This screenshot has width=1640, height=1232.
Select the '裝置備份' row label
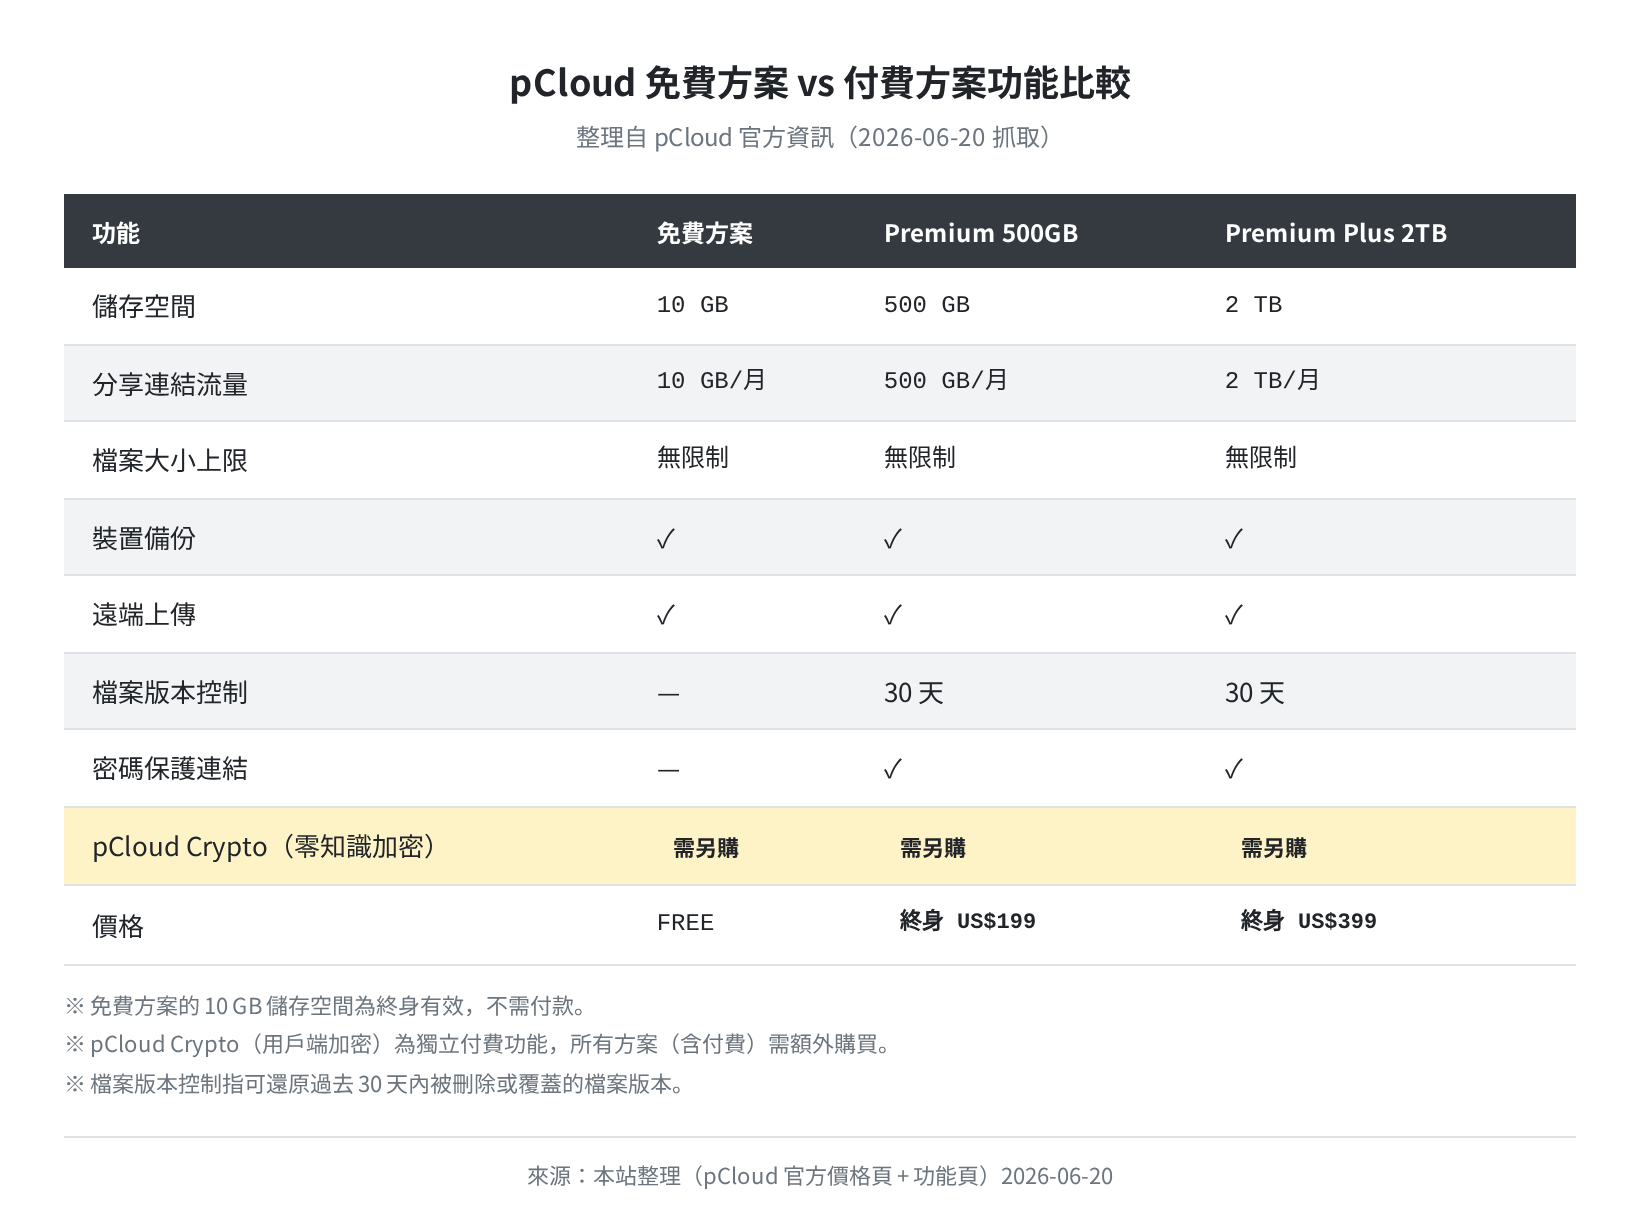[x=144, y=538]
